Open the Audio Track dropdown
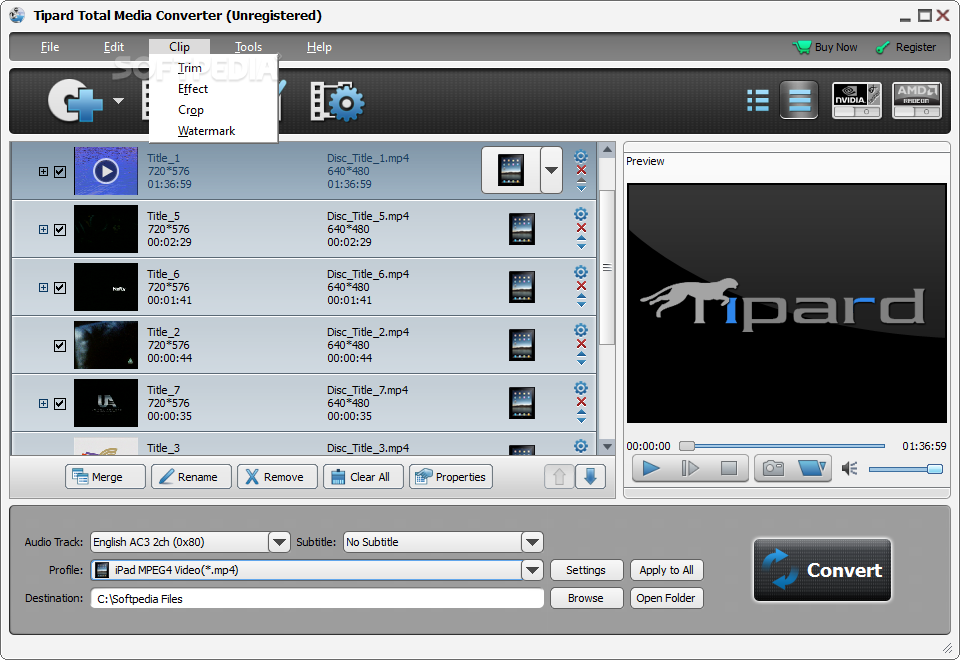This screenshot has width=960, height=660. pyautogui.click(x=279, y=542)
